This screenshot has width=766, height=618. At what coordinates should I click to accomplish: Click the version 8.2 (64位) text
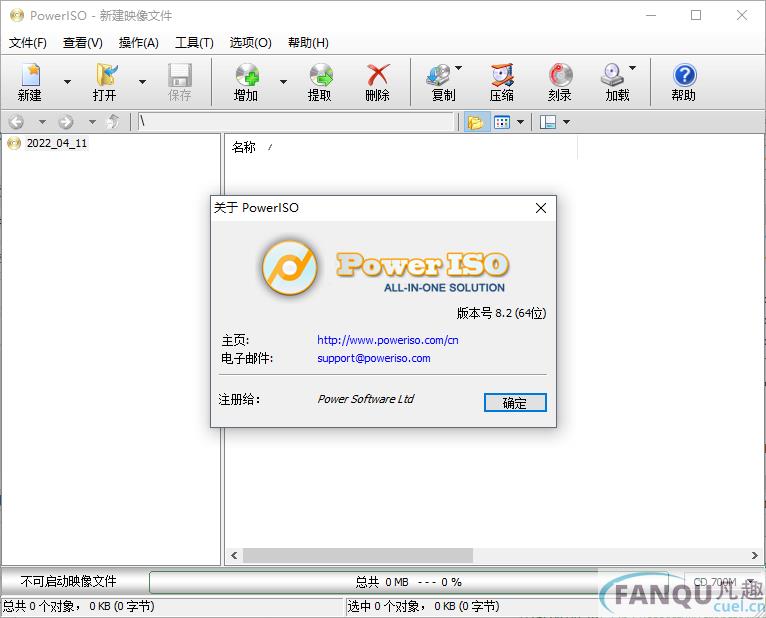tap(501, 313)
